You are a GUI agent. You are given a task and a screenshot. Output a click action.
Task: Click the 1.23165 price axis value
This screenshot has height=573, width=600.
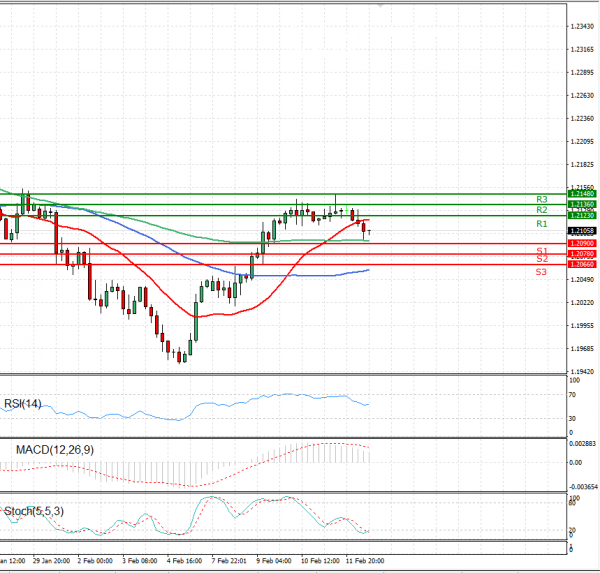point(582,49)
